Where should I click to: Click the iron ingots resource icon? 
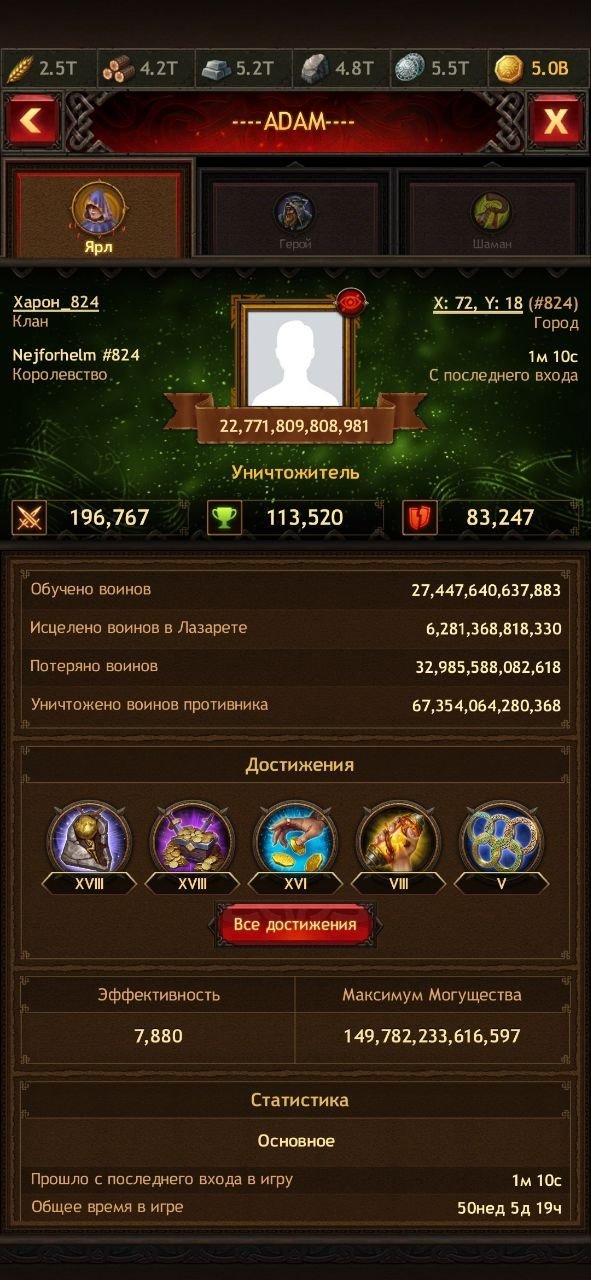click(x=216, y=69)
